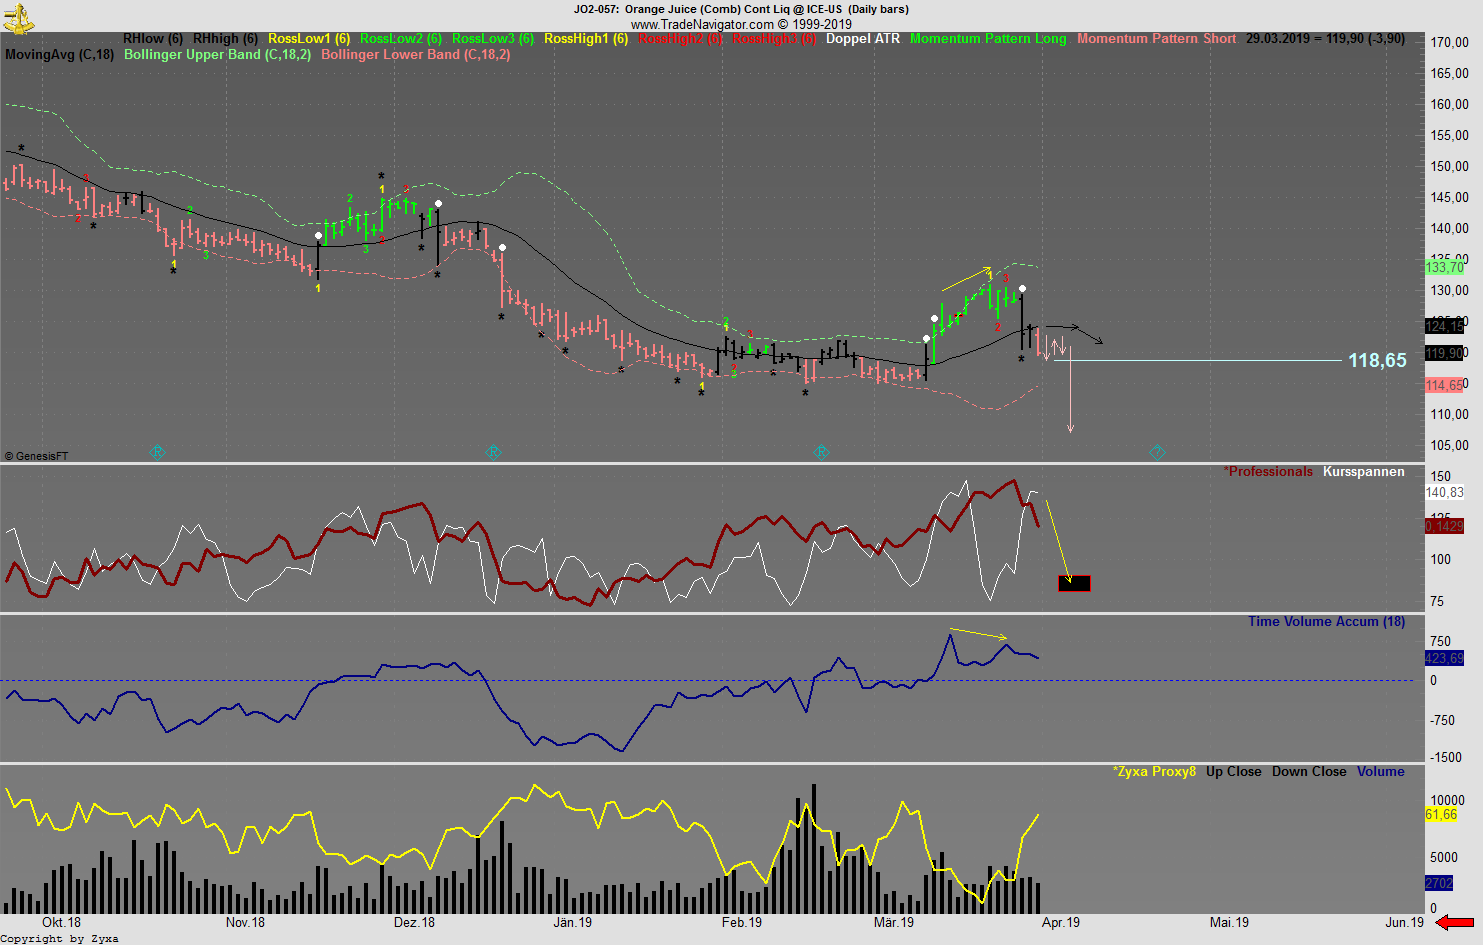
Task: Click the Dez.18 date axis label
Action: 414,922
